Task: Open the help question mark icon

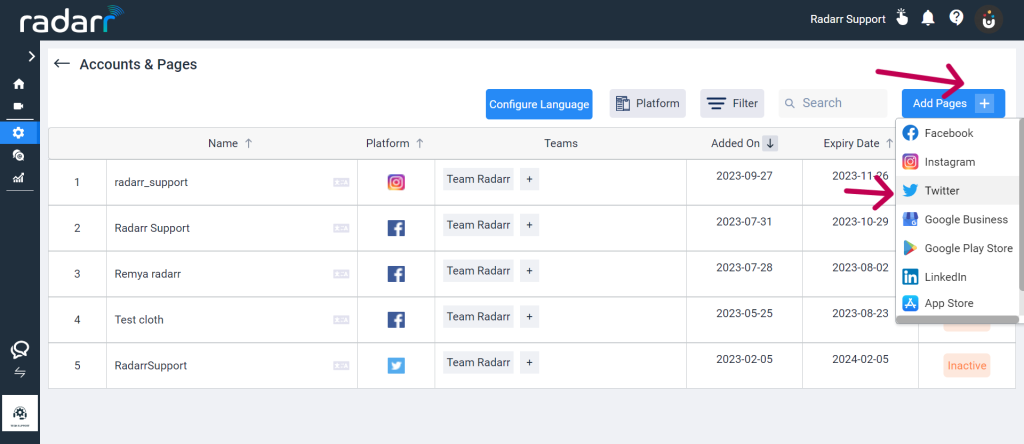Action: [x=957, y=18]
